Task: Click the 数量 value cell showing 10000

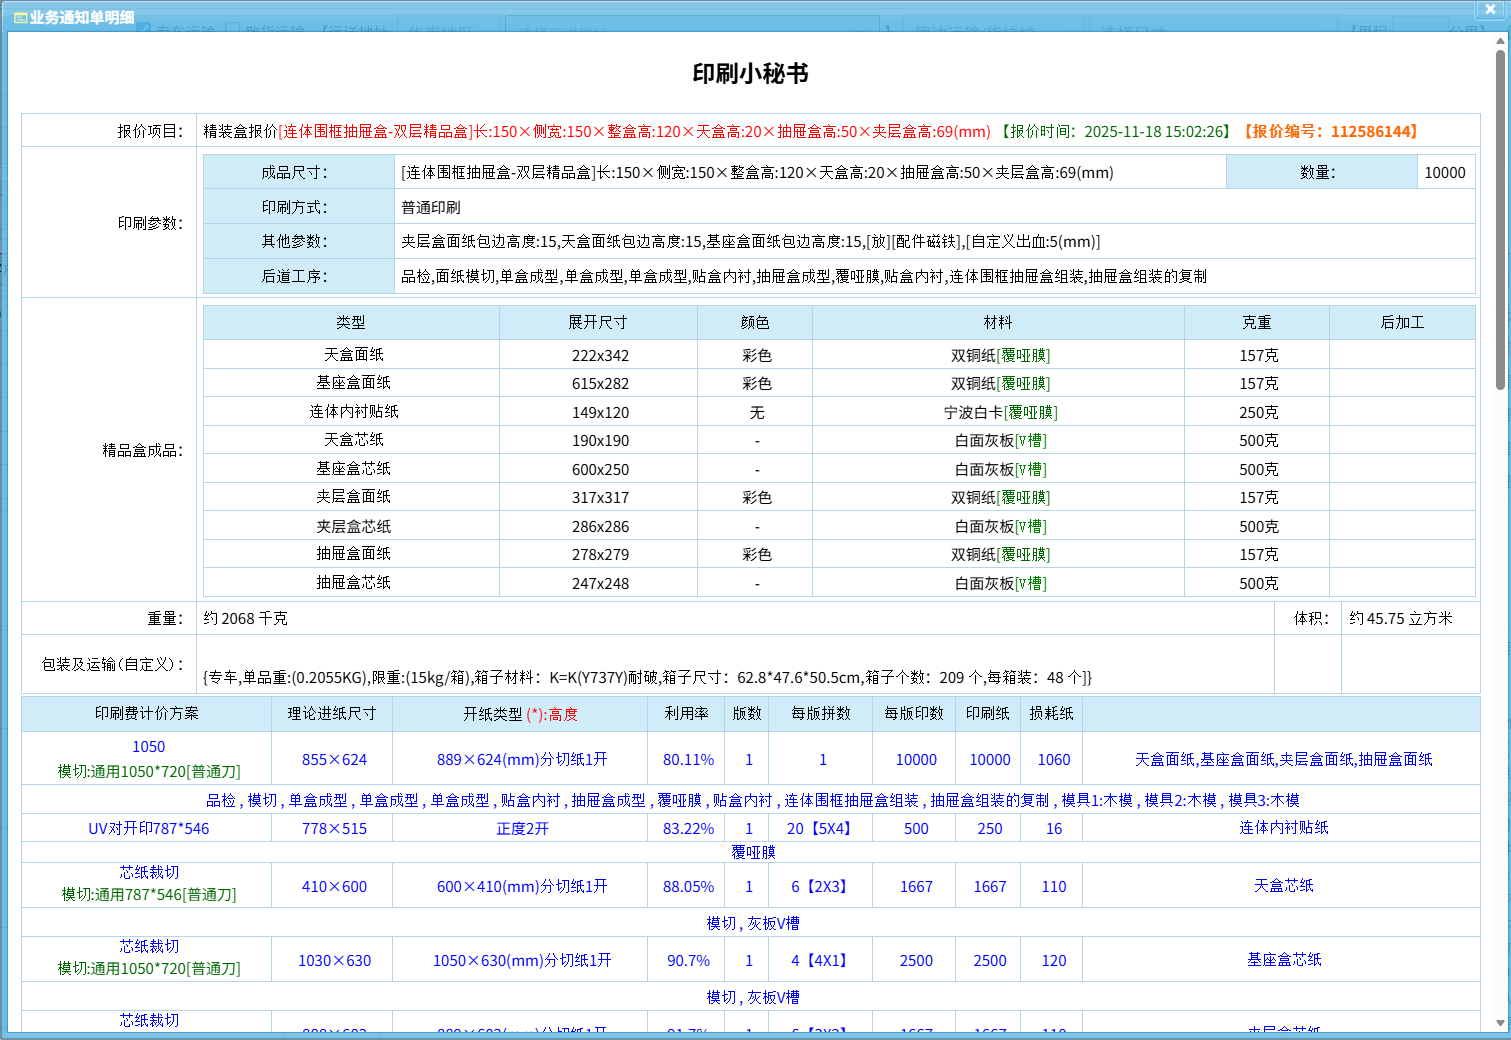Action: (x=1444, y=172)
